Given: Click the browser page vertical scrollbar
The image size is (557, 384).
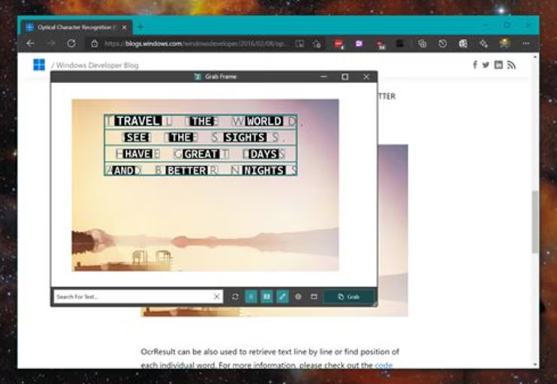Looking at the screenshot, I should click(x=535, y=222).
